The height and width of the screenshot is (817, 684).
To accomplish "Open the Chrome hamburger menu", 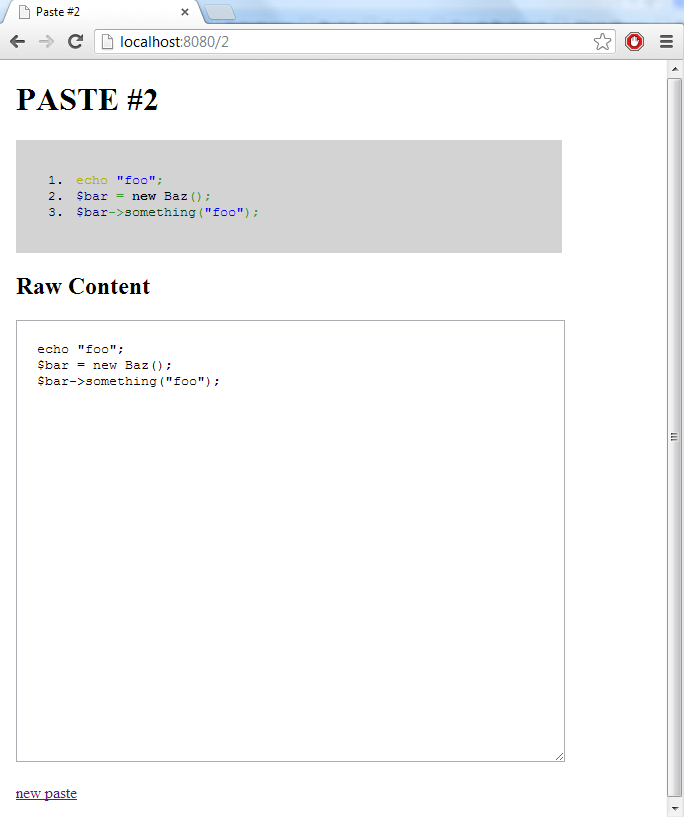I will pyautogui.click(x=666, y=41).
